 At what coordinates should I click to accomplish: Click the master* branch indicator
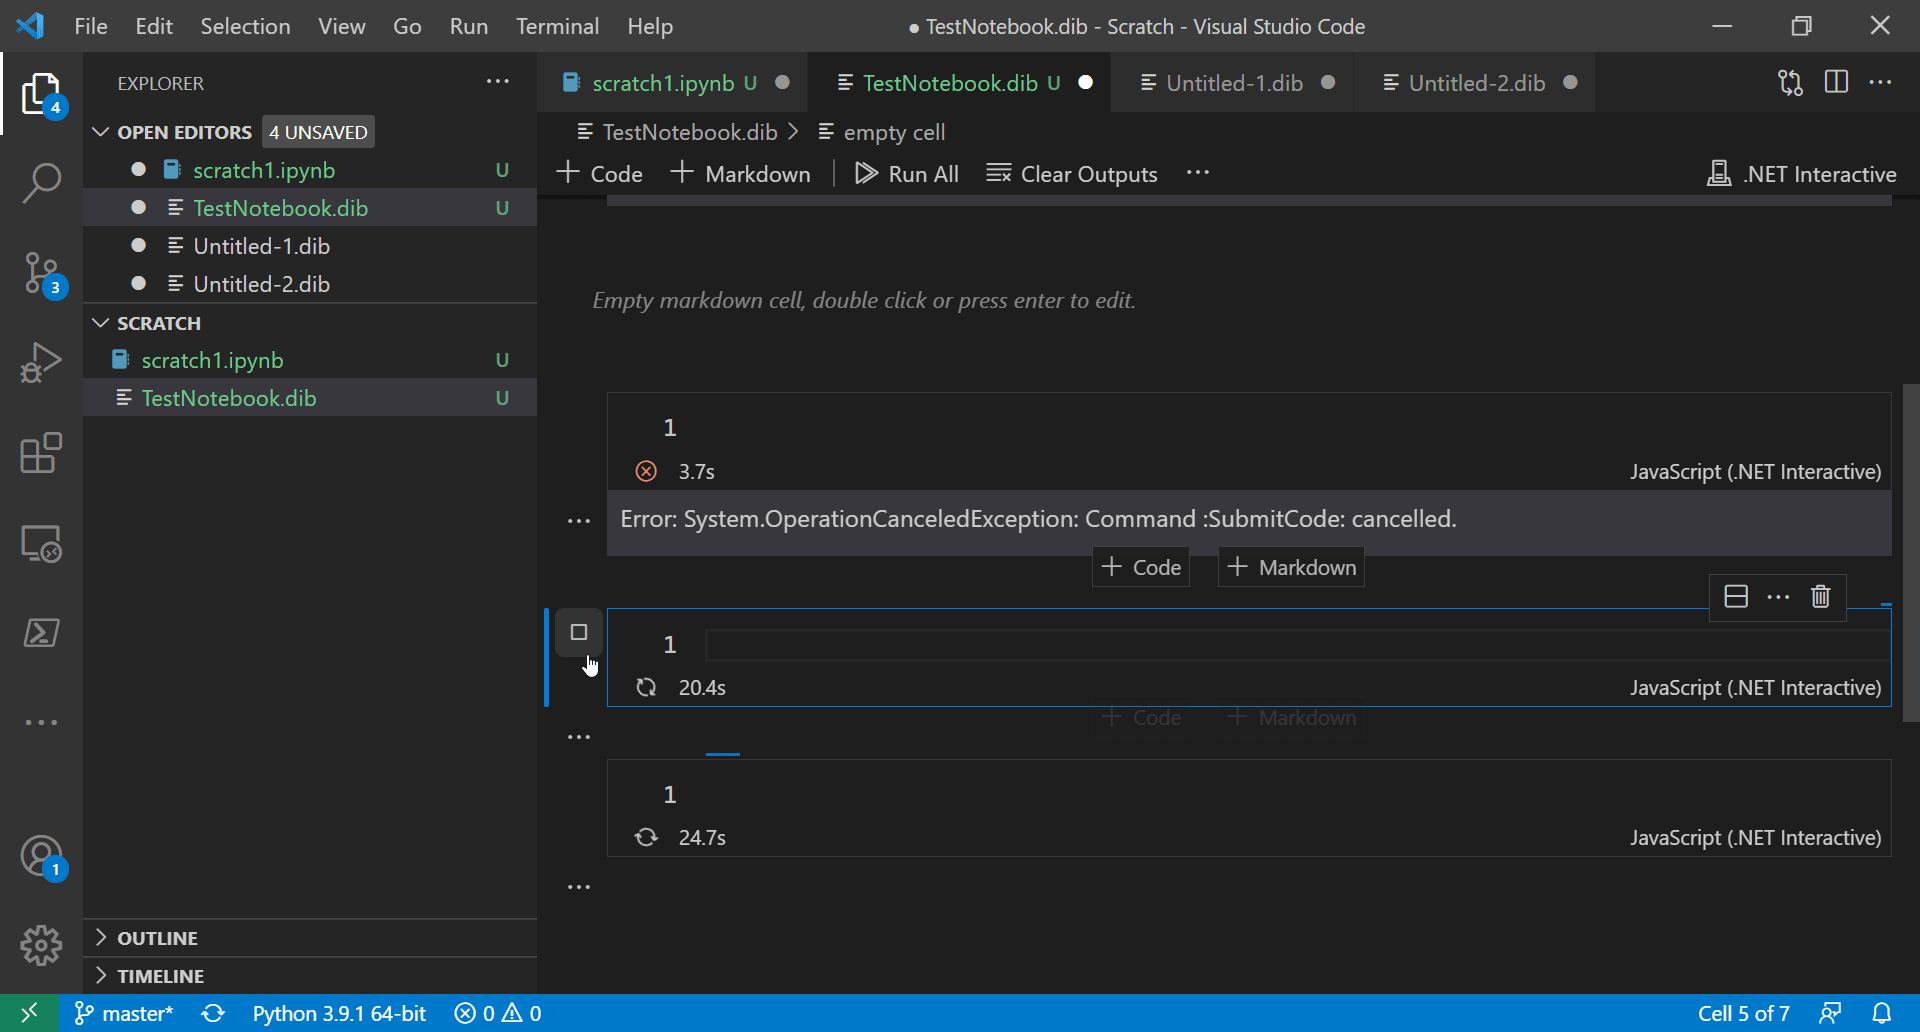(125, 1013)
